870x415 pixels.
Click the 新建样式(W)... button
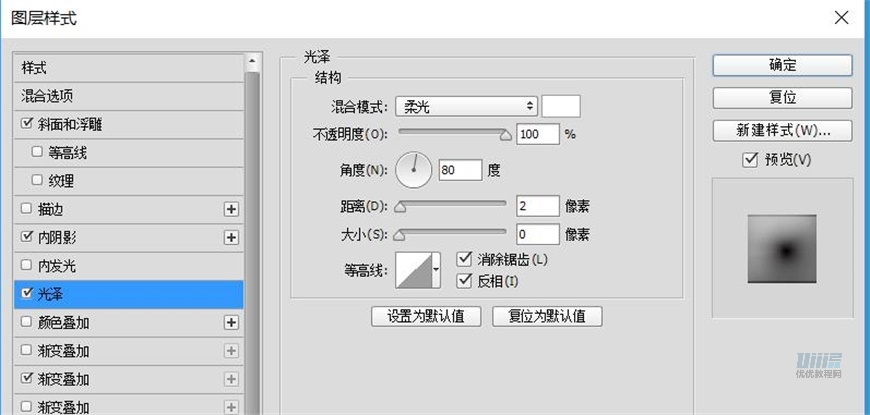coord(782,131)
